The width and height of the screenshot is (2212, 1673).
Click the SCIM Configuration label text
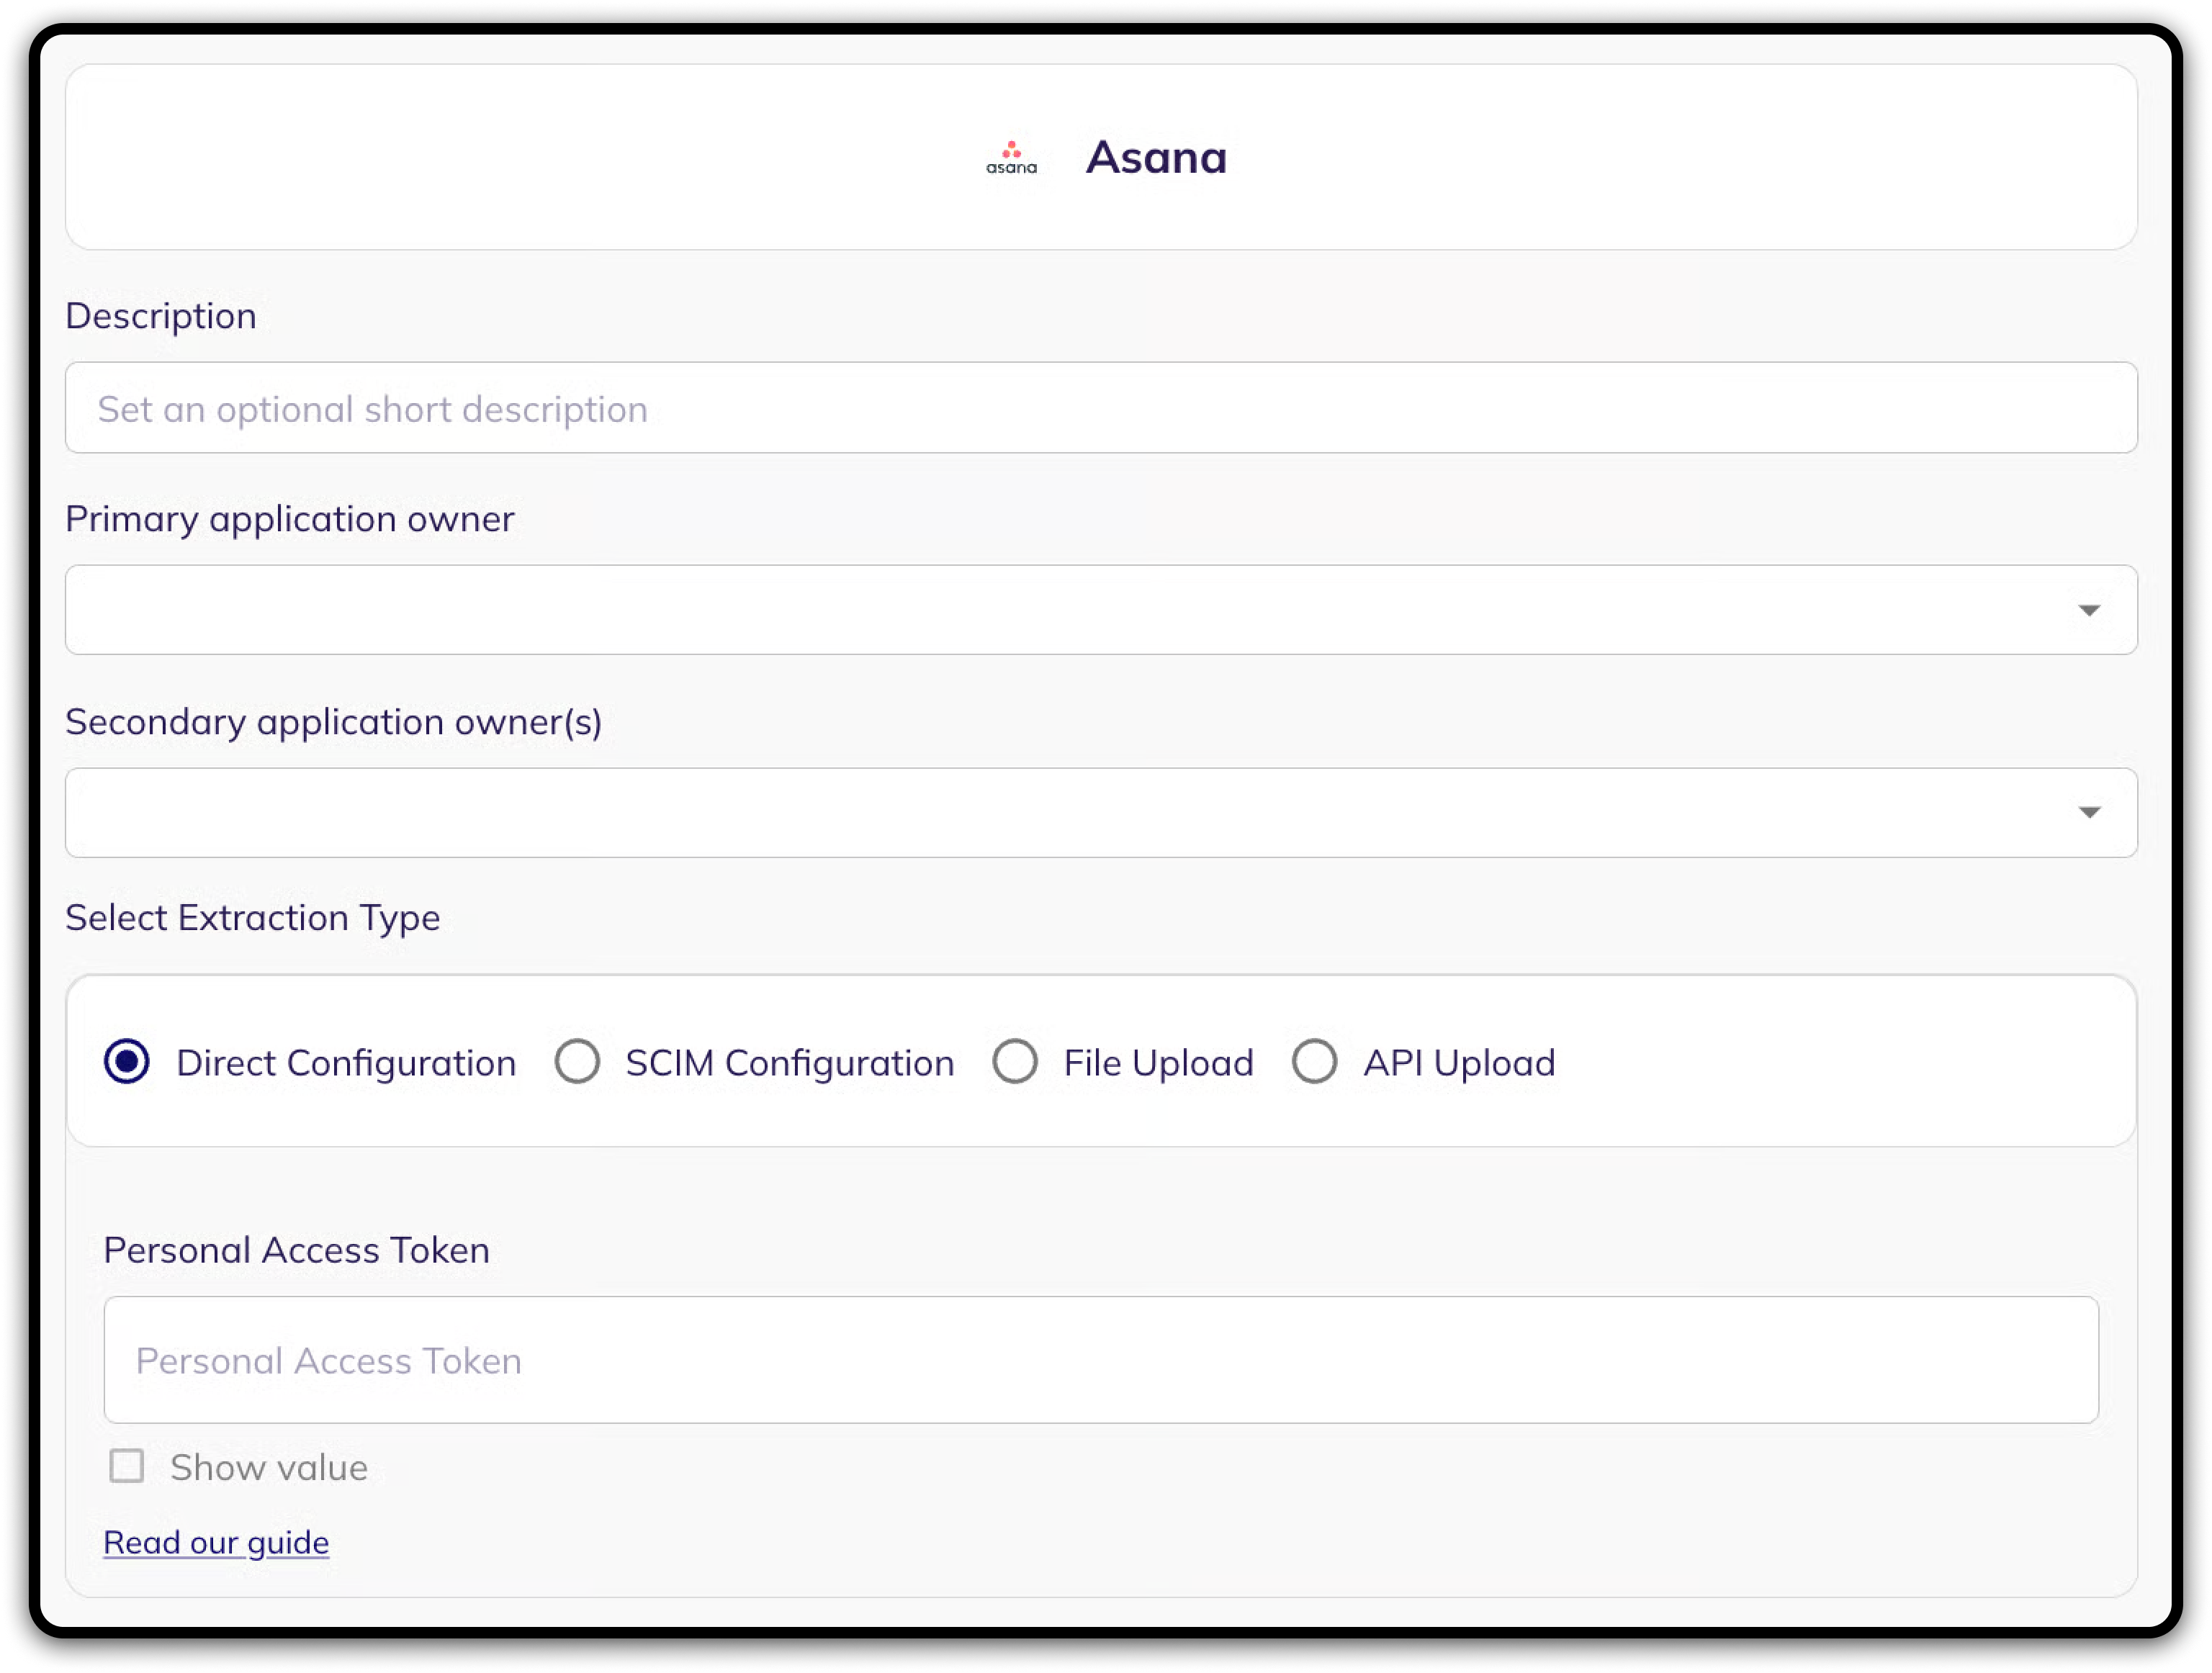pyautogui.click(x=790, y=1063)
